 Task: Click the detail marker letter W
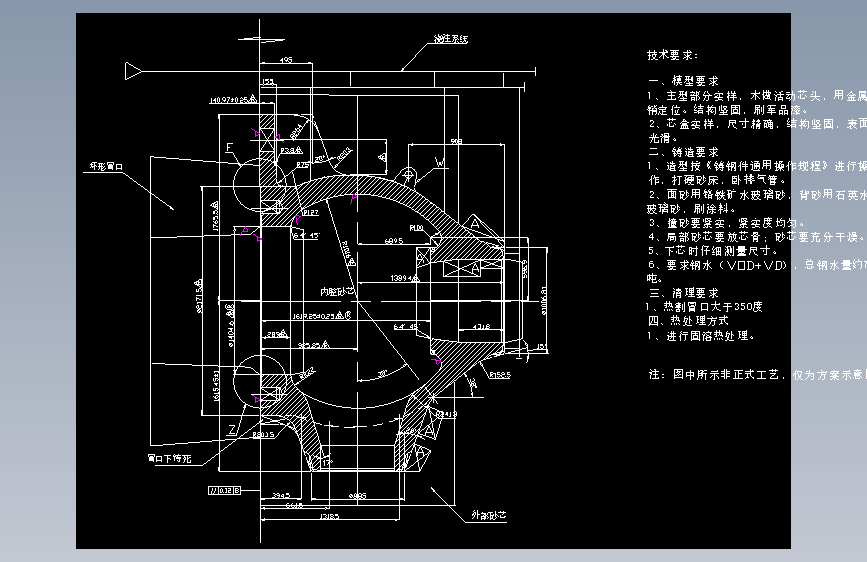pyautogui.click(x=440, y=163)
